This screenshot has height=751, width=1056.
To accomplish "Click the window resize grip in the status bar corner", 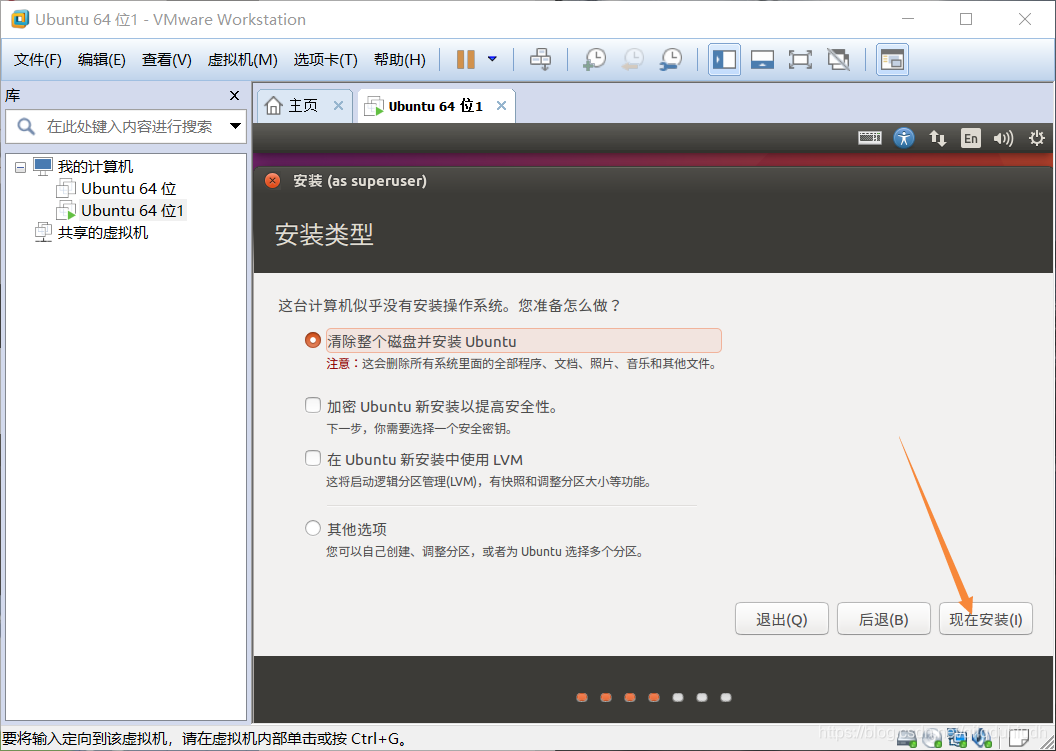I will click(1045, 740).
